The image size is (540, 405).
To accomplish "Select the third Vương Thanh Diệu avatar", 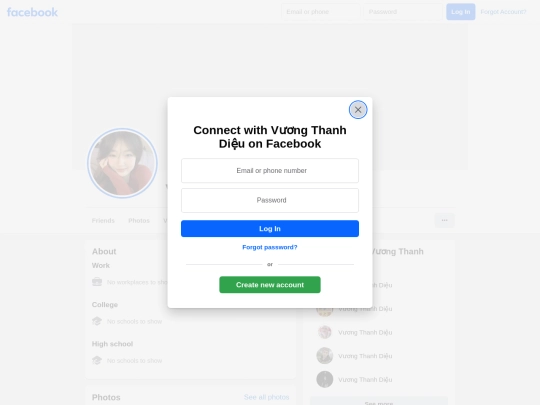I will point(324,332).
